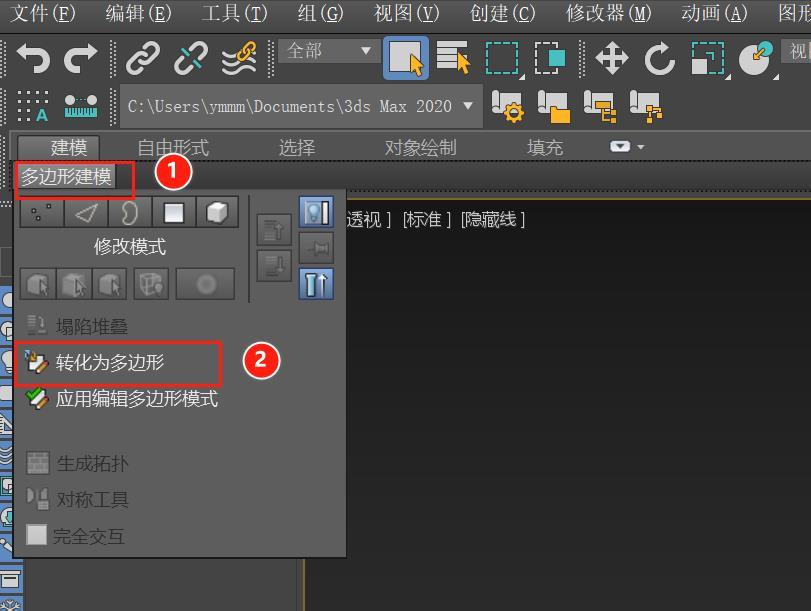The image size is (811, 611).
Task: Switch to the 自由形式 ribbon tab
Action: [x=173, y=147]
